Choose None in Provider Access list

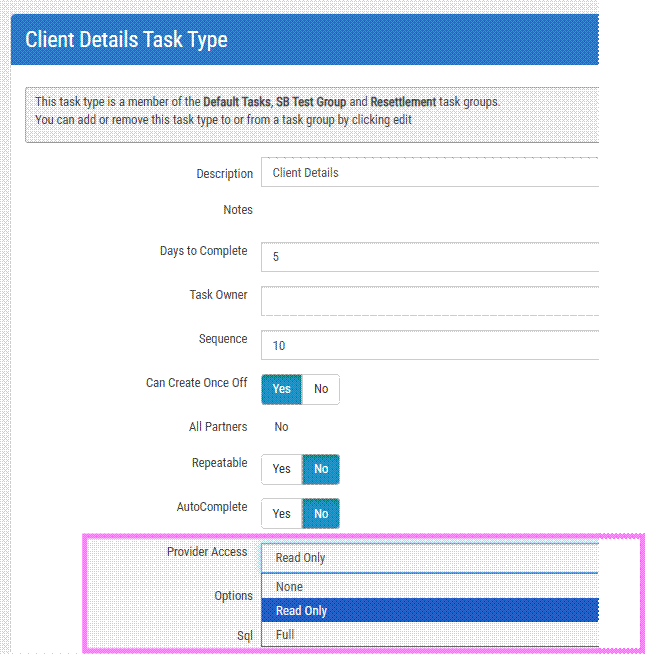[x=430, y=586]
